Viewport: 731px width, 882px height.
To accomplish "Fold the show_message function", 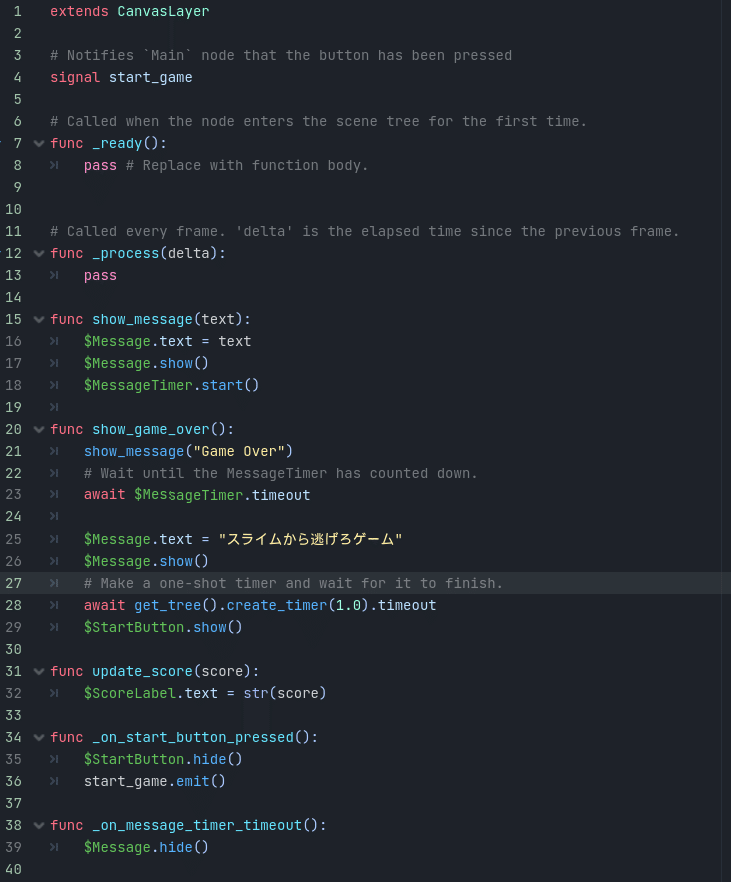I will pyautogui.click(x=39, y=319).
